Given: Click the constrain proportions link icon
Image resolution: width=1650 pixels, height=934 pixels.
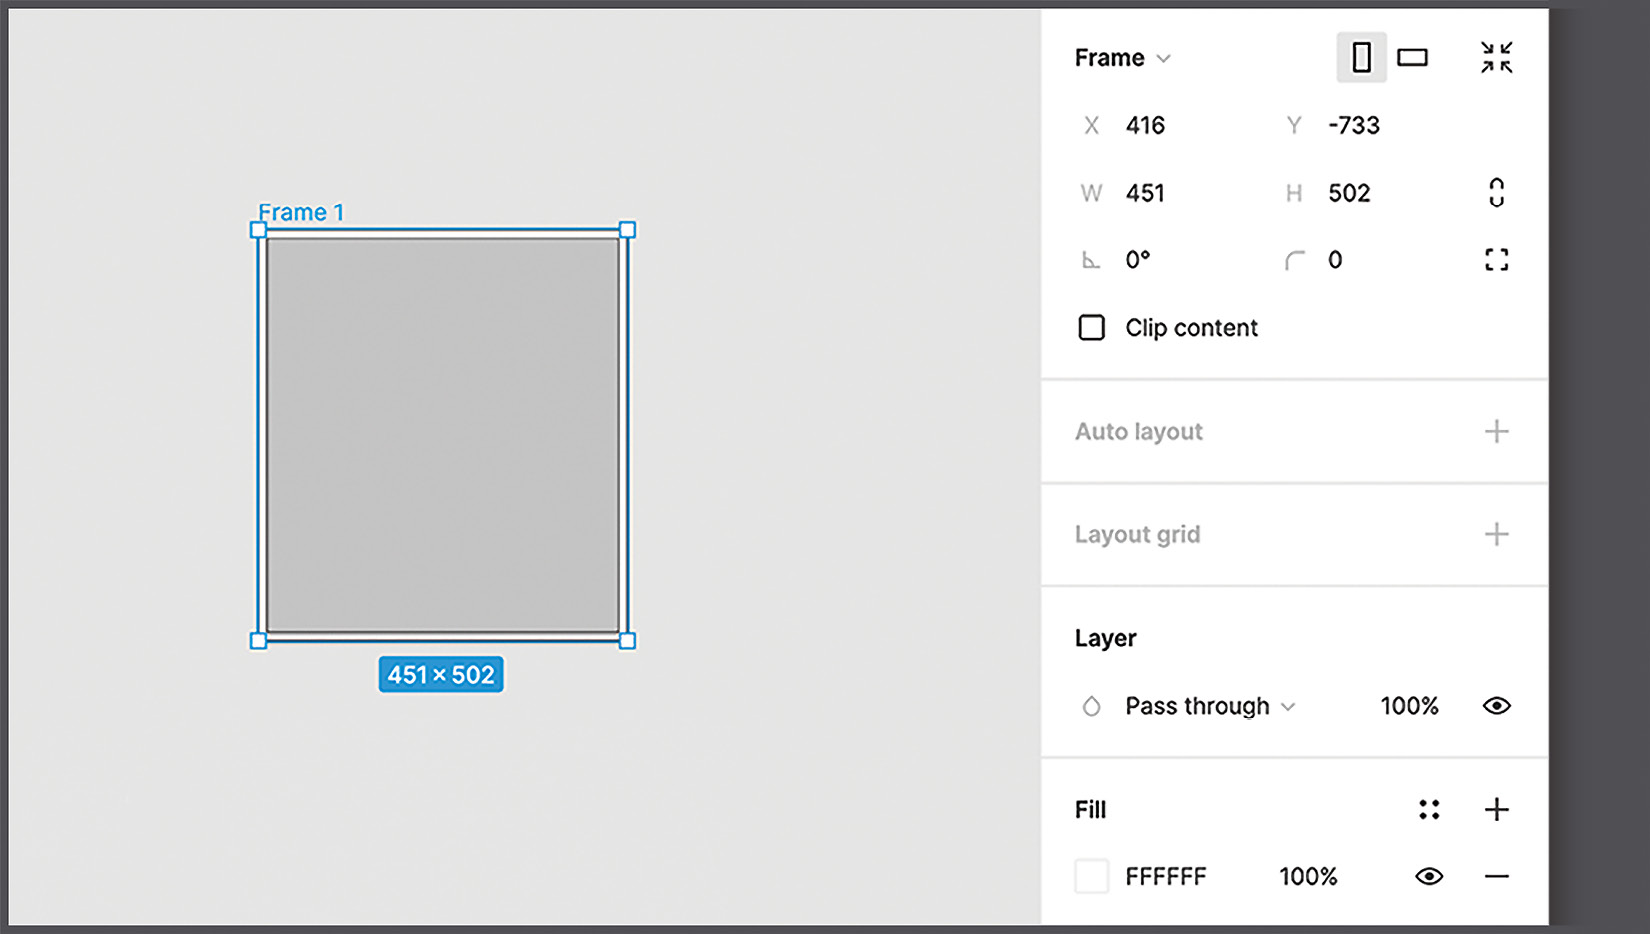Looking at the screenshot, I should click(1496, 192).
